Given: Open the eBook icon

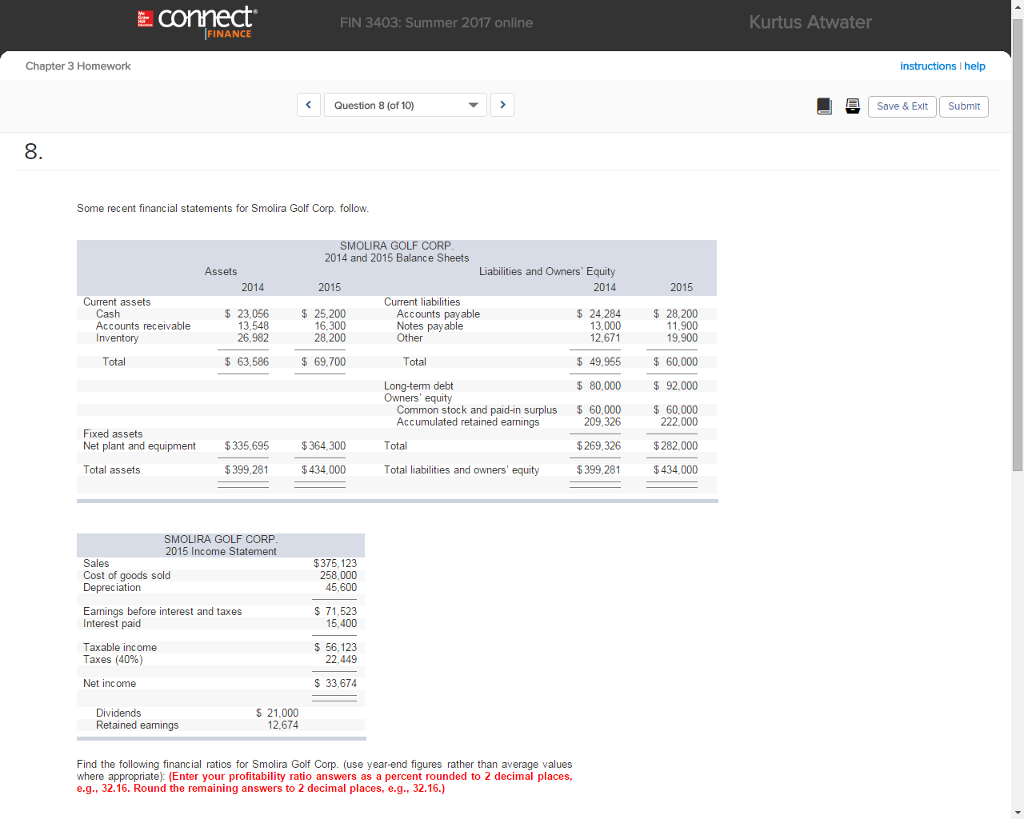Looking at the screenshot, I should pos(824,106).
